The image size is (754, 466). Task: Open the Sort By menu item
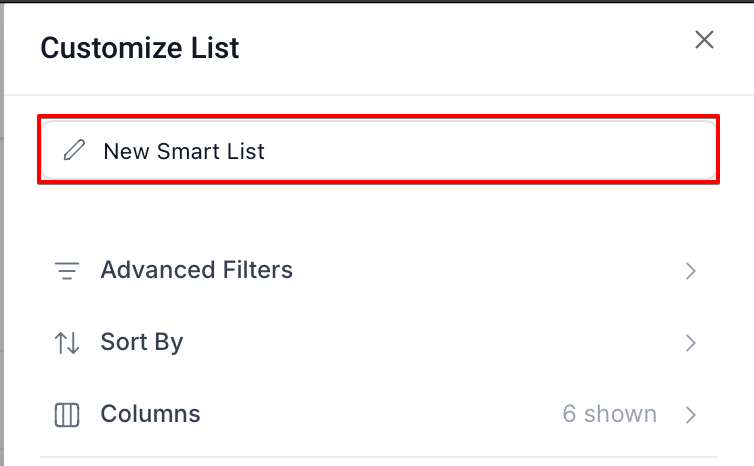142,343
